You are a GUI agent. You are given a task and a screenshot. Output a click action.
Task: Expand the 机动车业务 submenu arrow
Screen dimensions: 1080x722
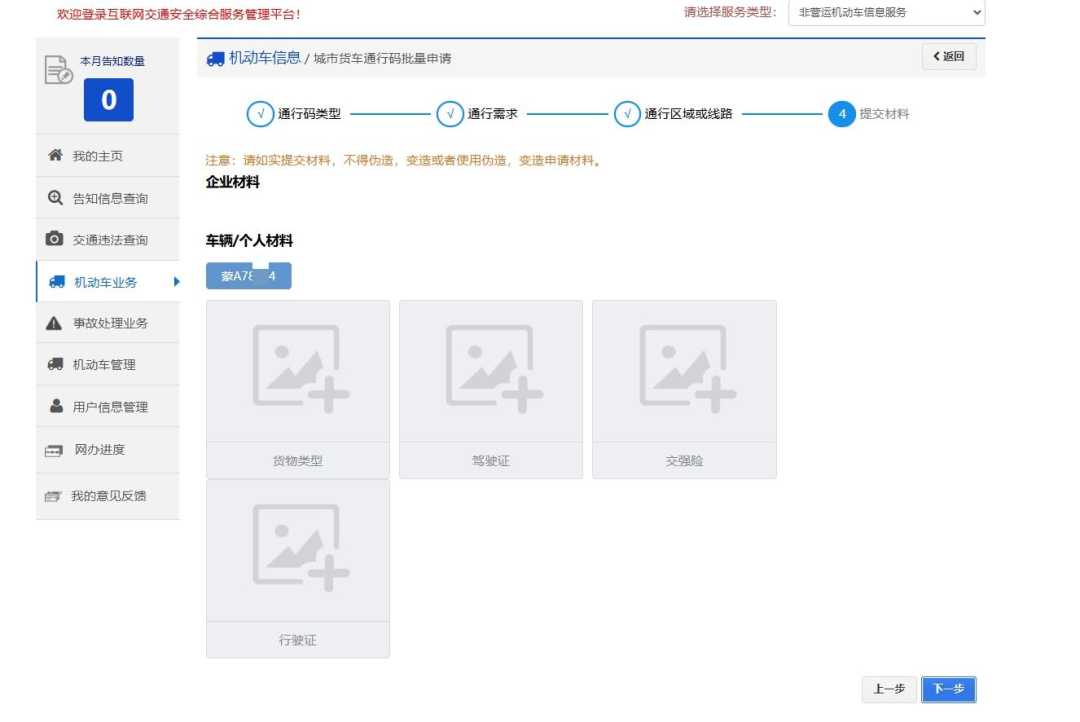click(177, 282)
